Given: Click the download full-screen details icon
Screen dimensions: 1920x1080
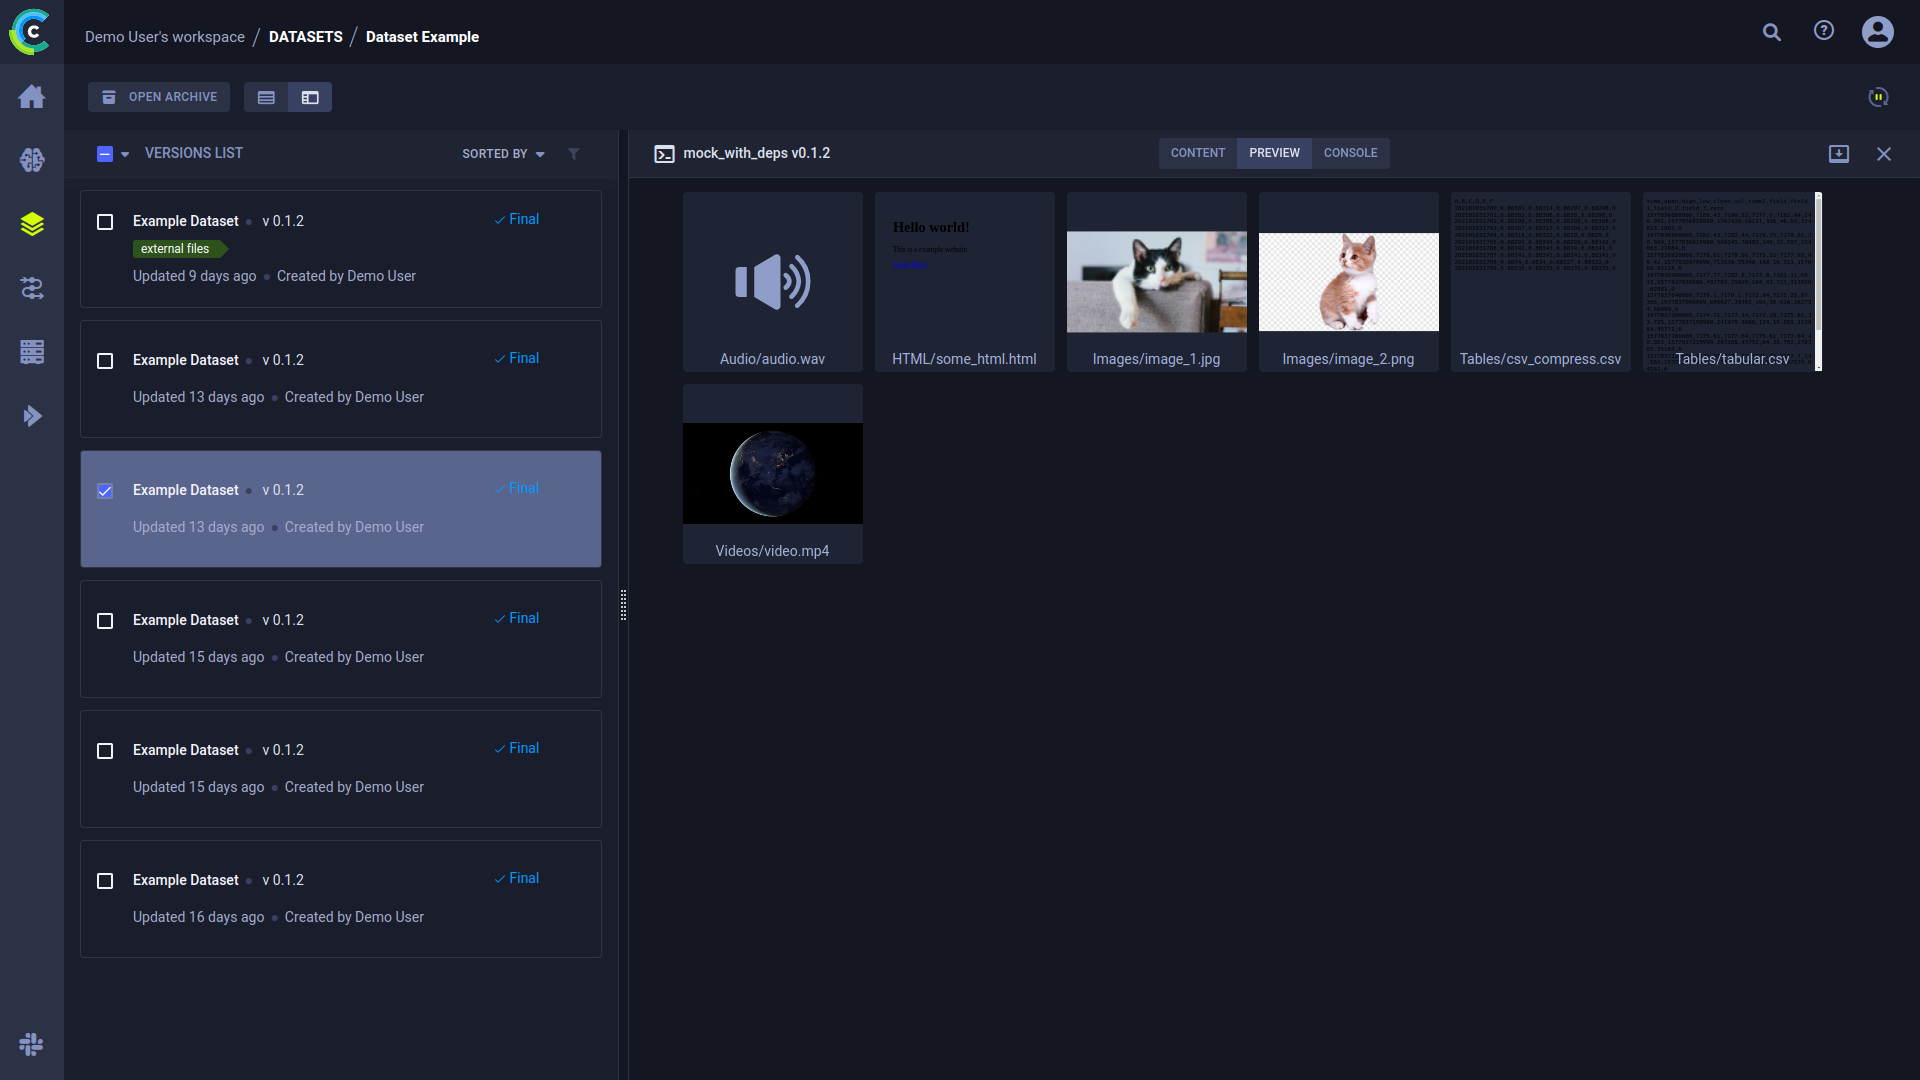Looking at the screenshot, I should click(x=1838, y=153).
